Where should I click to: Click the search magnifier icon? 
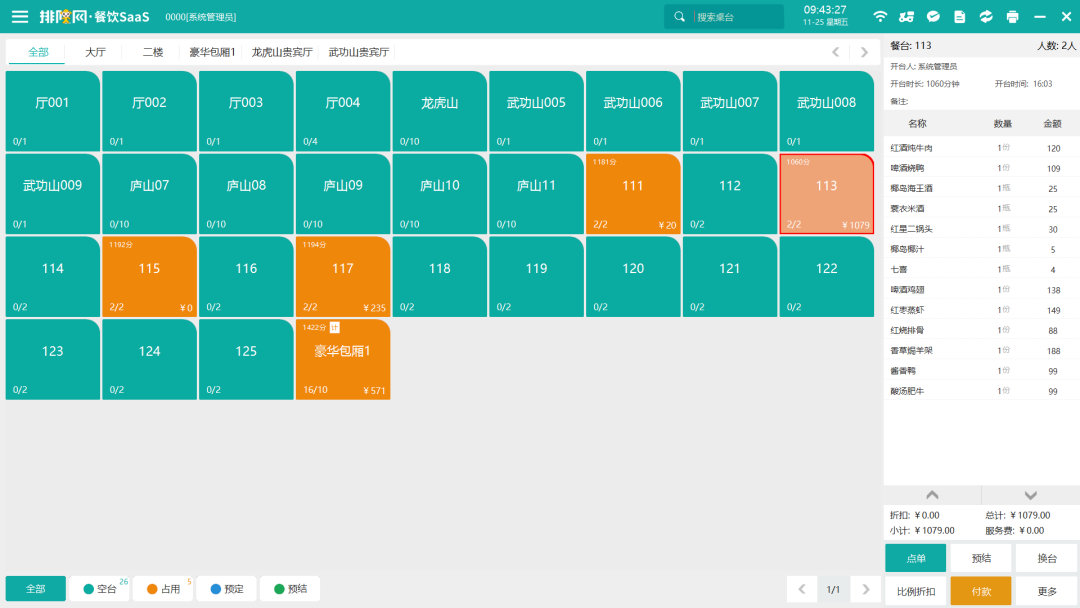[x=680, y=17]
